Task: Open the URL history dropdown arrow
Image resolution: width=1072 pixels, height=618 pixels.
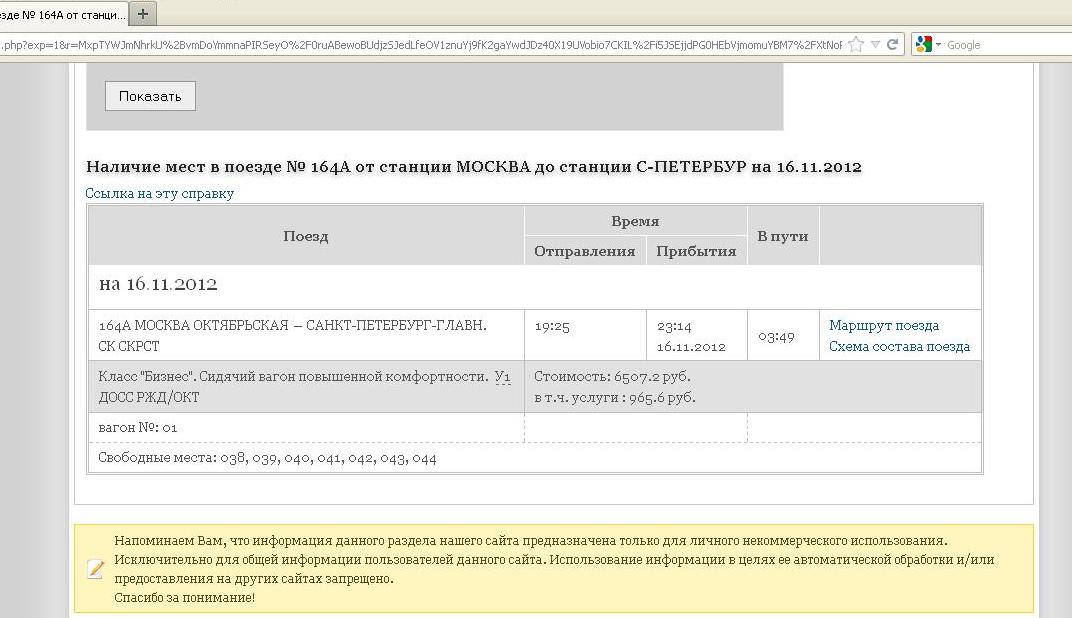Action: (x=875, y=45)
